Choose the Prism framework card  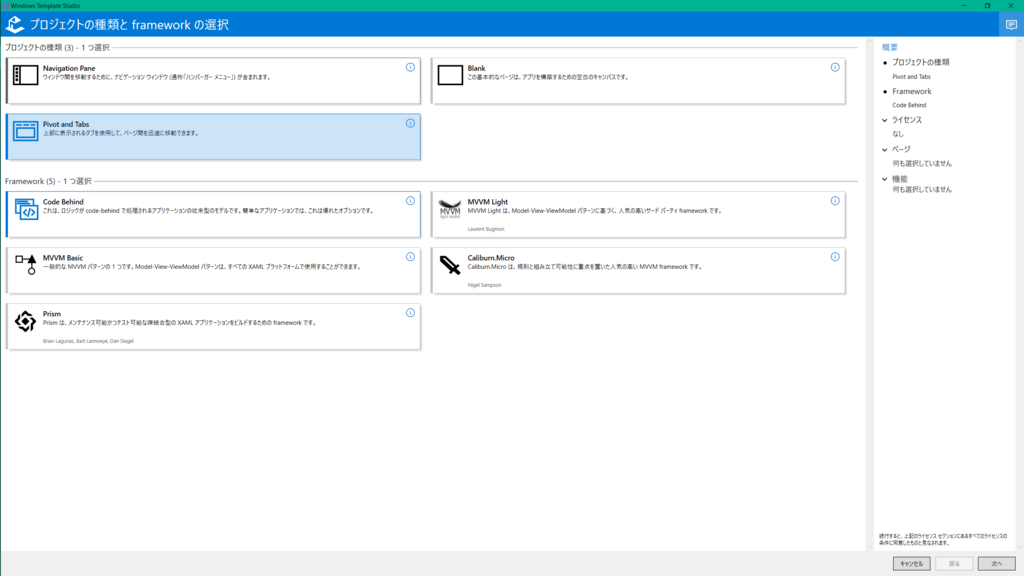coord(213,327)
